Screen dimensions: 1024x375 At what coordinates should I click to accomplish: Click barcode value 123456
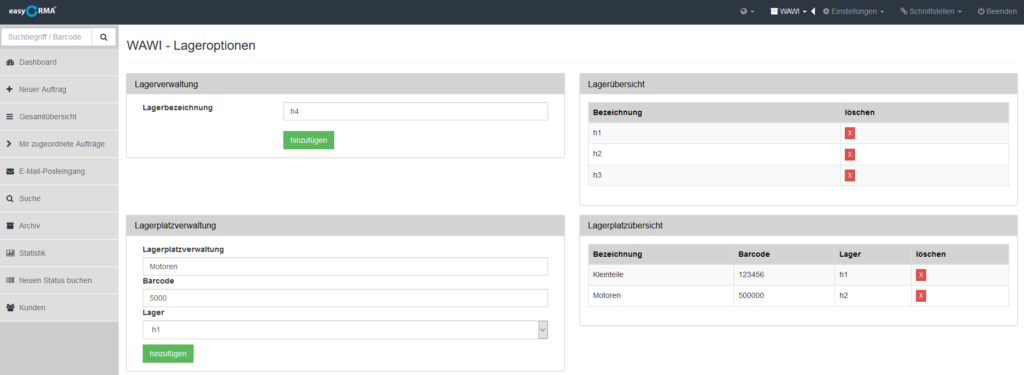pos(751,275)
